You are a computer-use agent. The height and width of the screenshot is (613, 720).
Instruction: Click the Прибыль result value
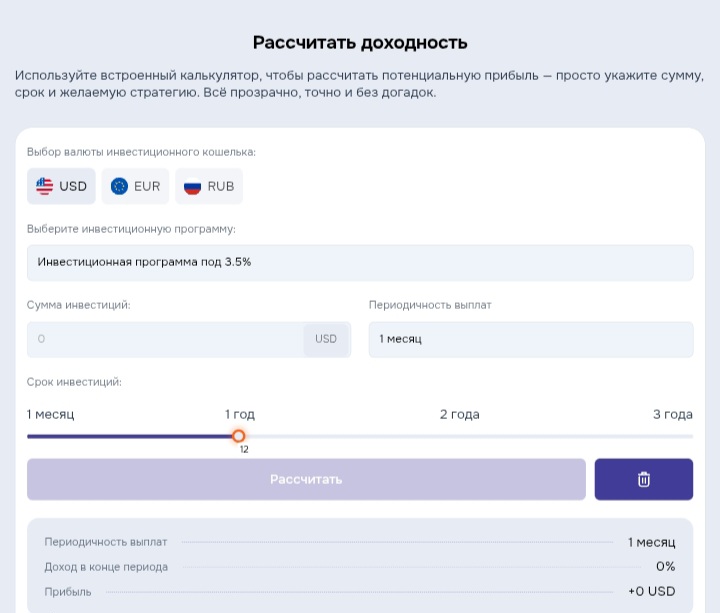(651, 591)
